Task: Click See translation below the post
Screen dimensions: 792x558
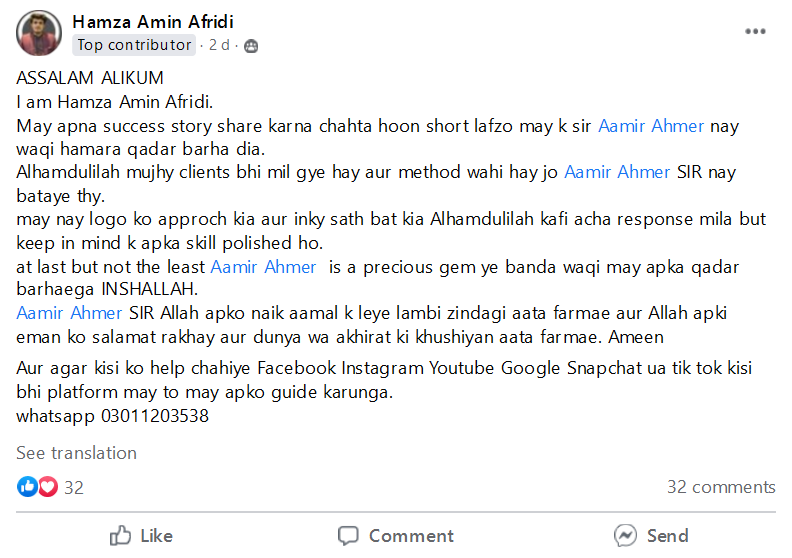Action: point(76,453)
